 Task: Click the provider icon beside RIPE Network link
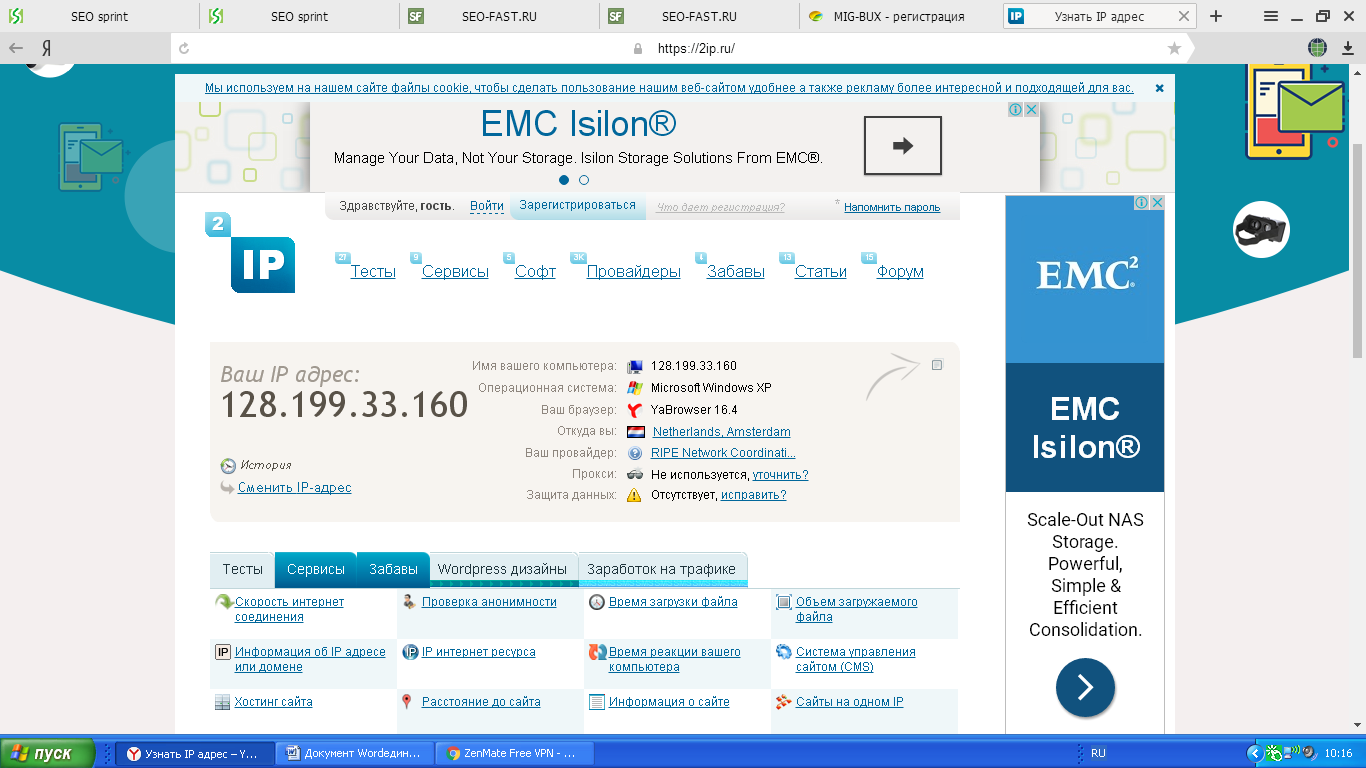coord(634,453)
